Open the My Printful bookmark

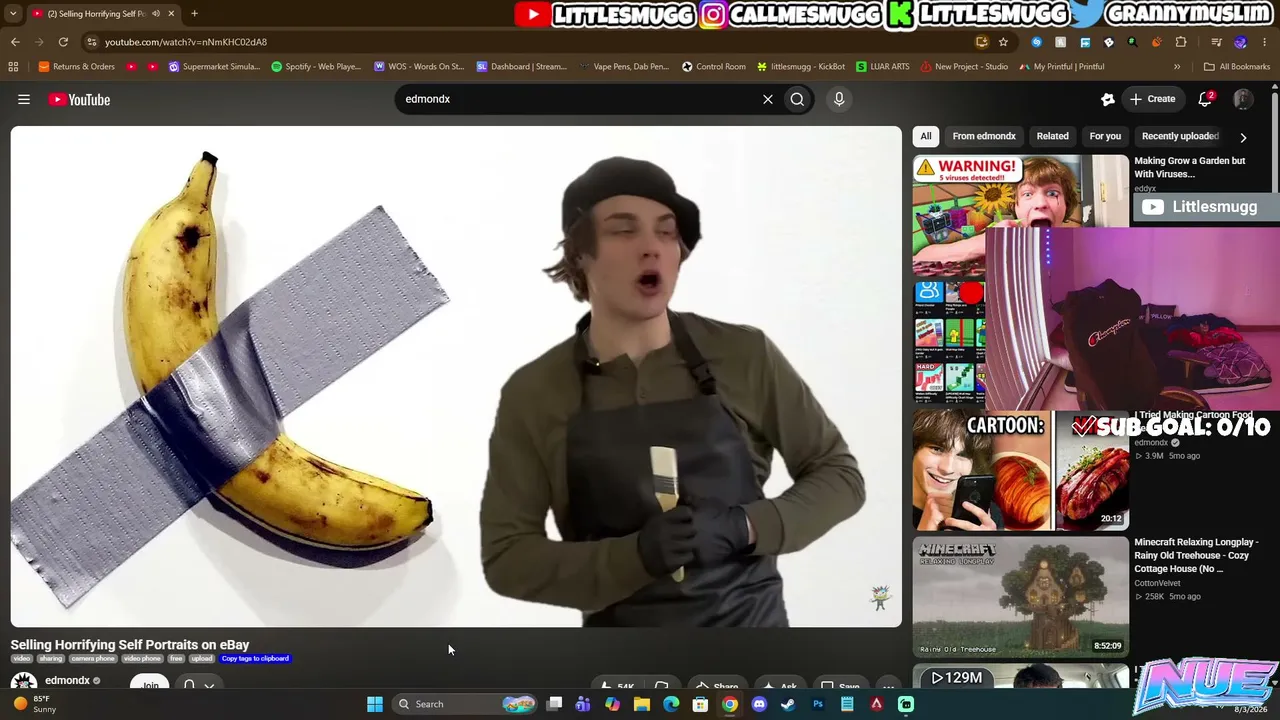pyautogui.click(x=1062, y=67)
